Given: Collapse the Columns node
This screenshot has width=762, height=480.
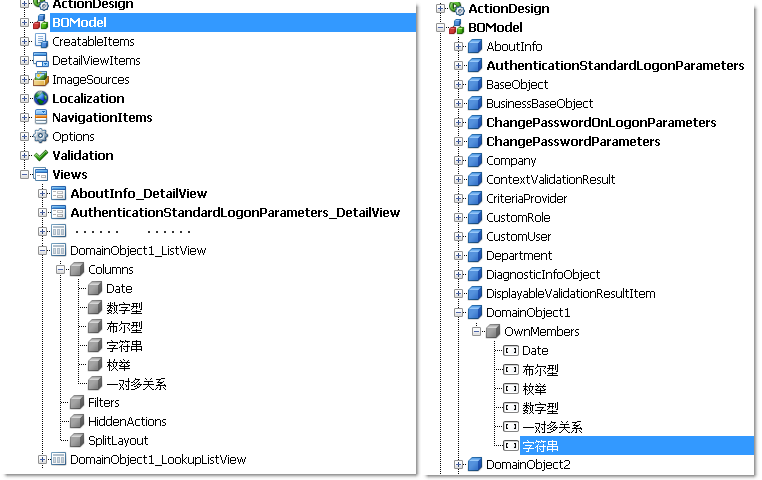Looking at the screenshot, I should coord(60,269).
